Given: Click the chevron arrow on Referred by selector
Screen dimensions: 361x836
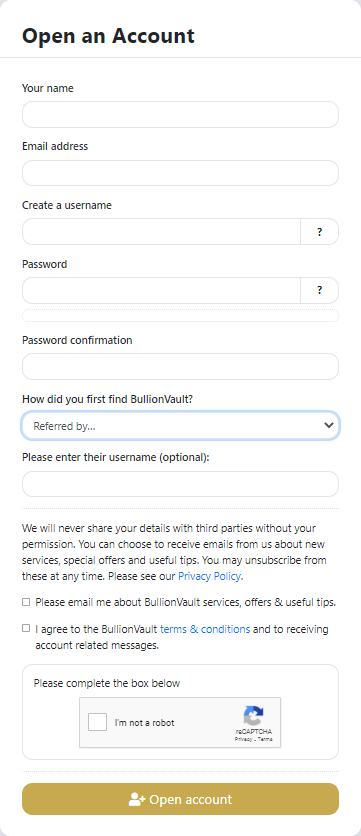Looking at the screenshot, I should click(x=329, y=425).
